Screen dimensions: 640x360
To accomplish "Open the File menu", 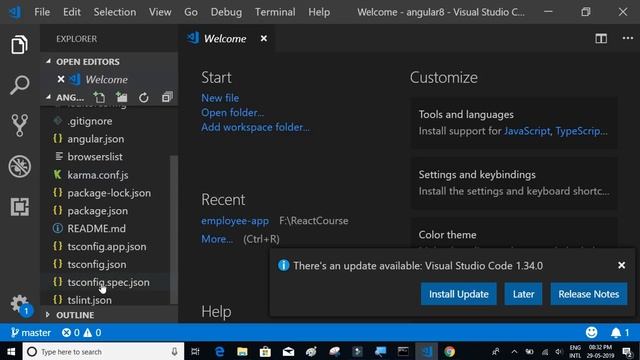I will click(x=42, y=12).
